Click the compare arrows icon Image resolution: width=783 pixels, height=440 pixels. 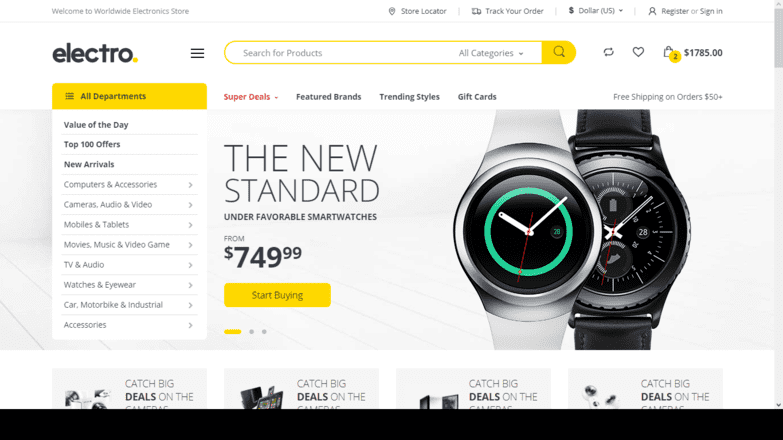[608, 52]
